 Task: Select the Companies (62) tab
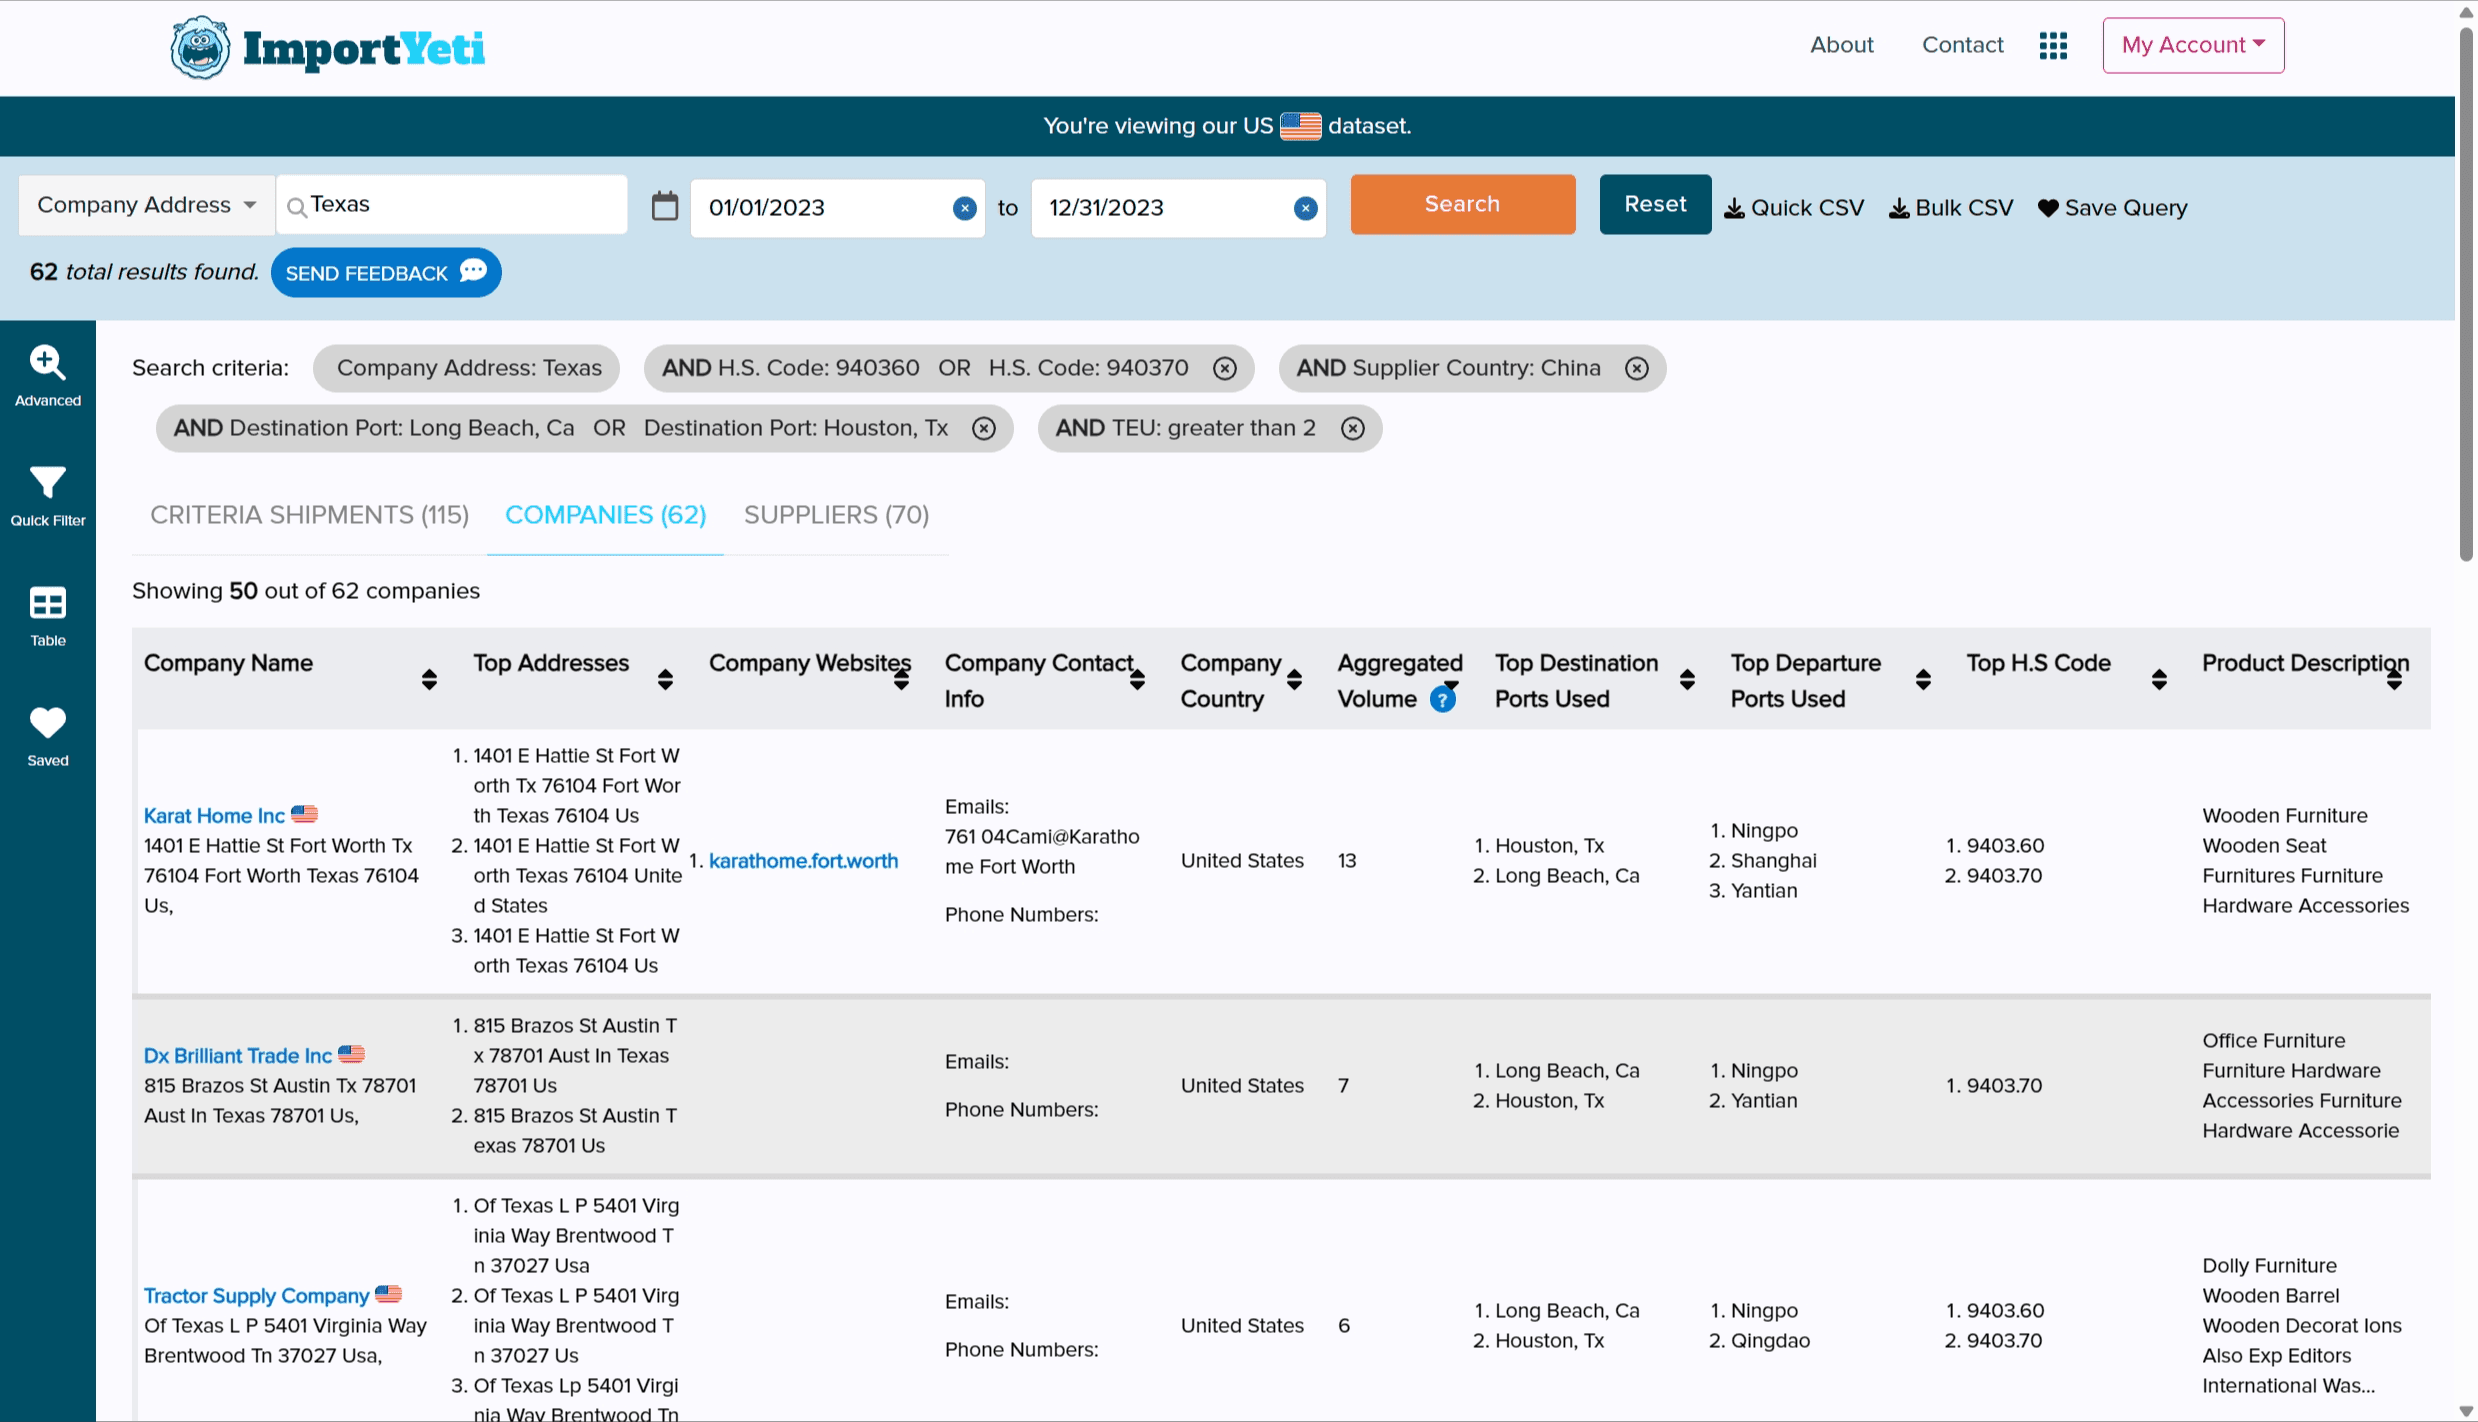click(605, 515)
